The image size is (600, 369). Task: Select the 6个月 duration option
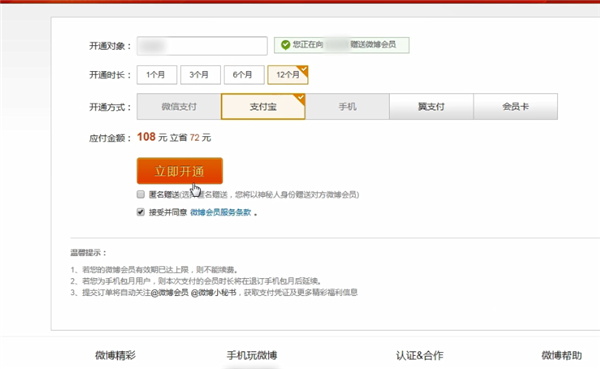pos(244,75)
